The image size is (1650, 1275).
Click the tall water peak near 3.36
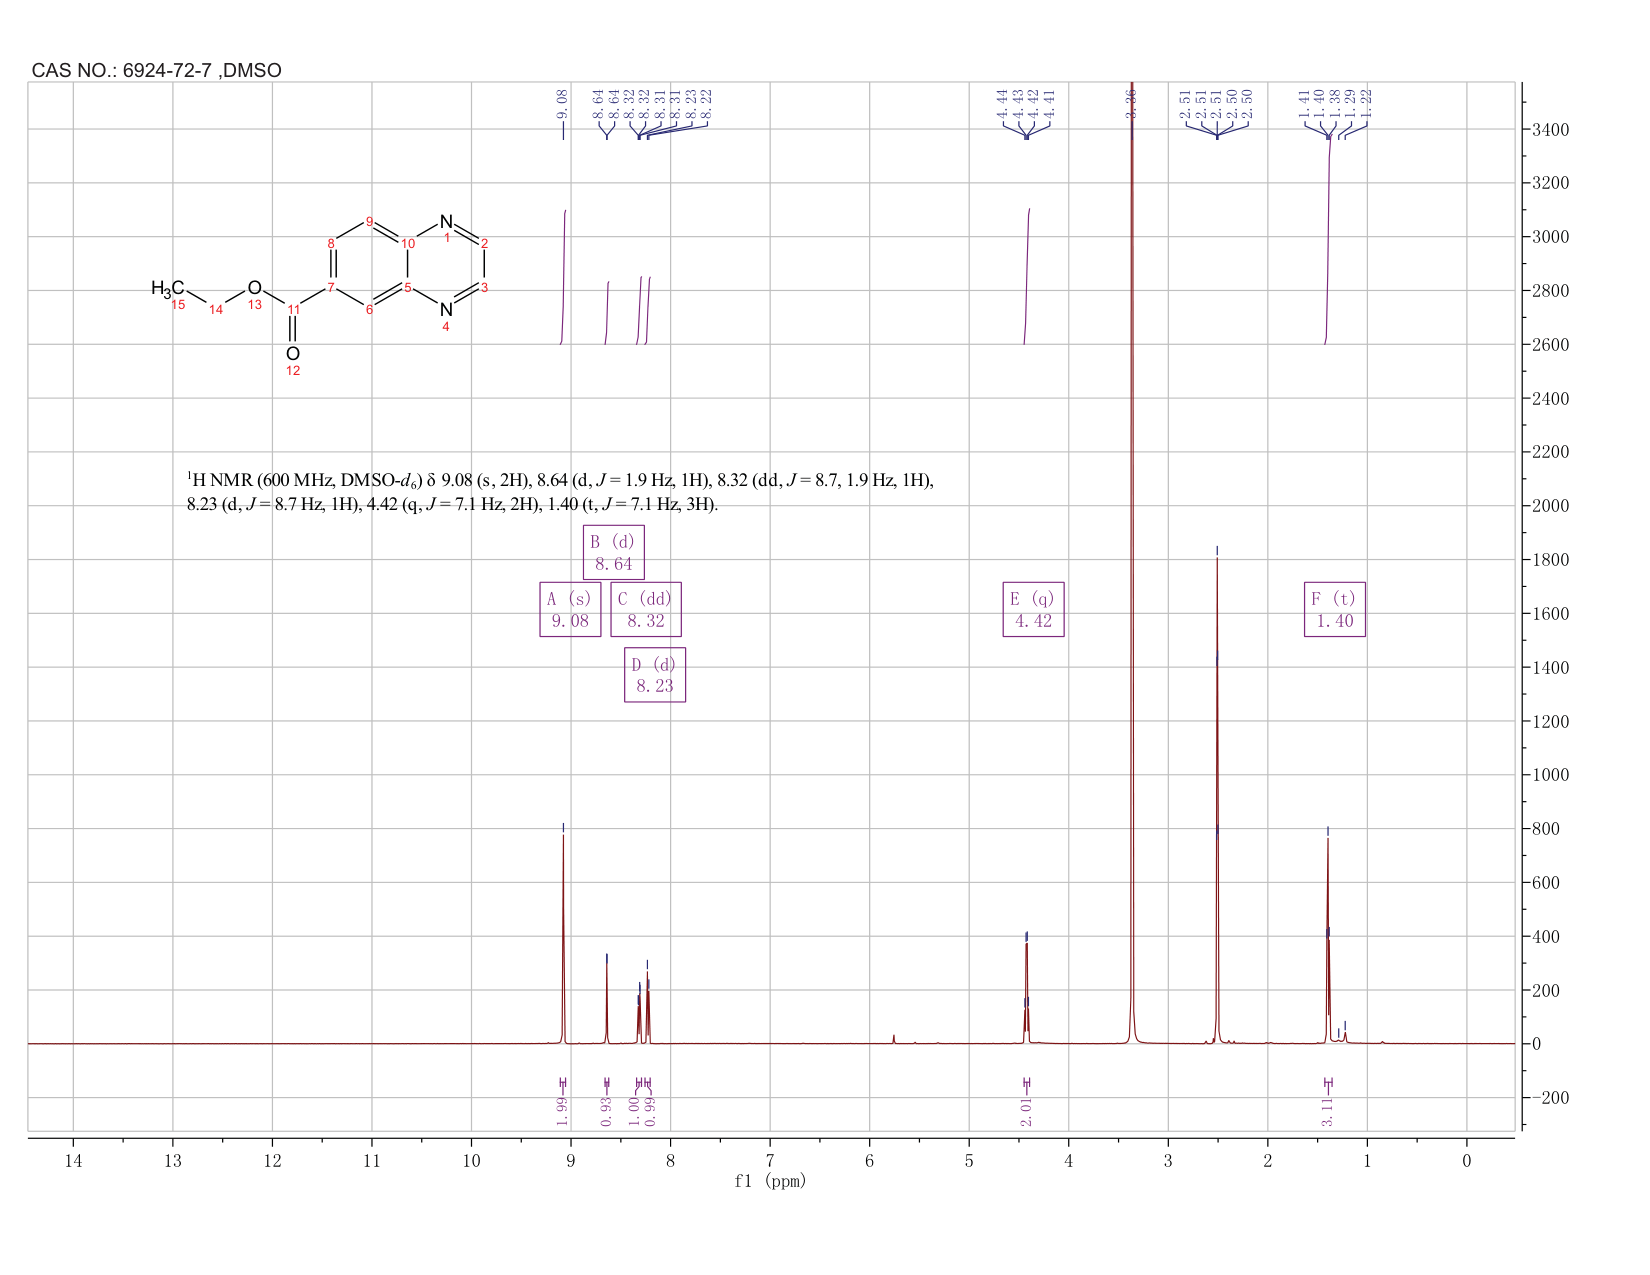tap(1132, 560)
